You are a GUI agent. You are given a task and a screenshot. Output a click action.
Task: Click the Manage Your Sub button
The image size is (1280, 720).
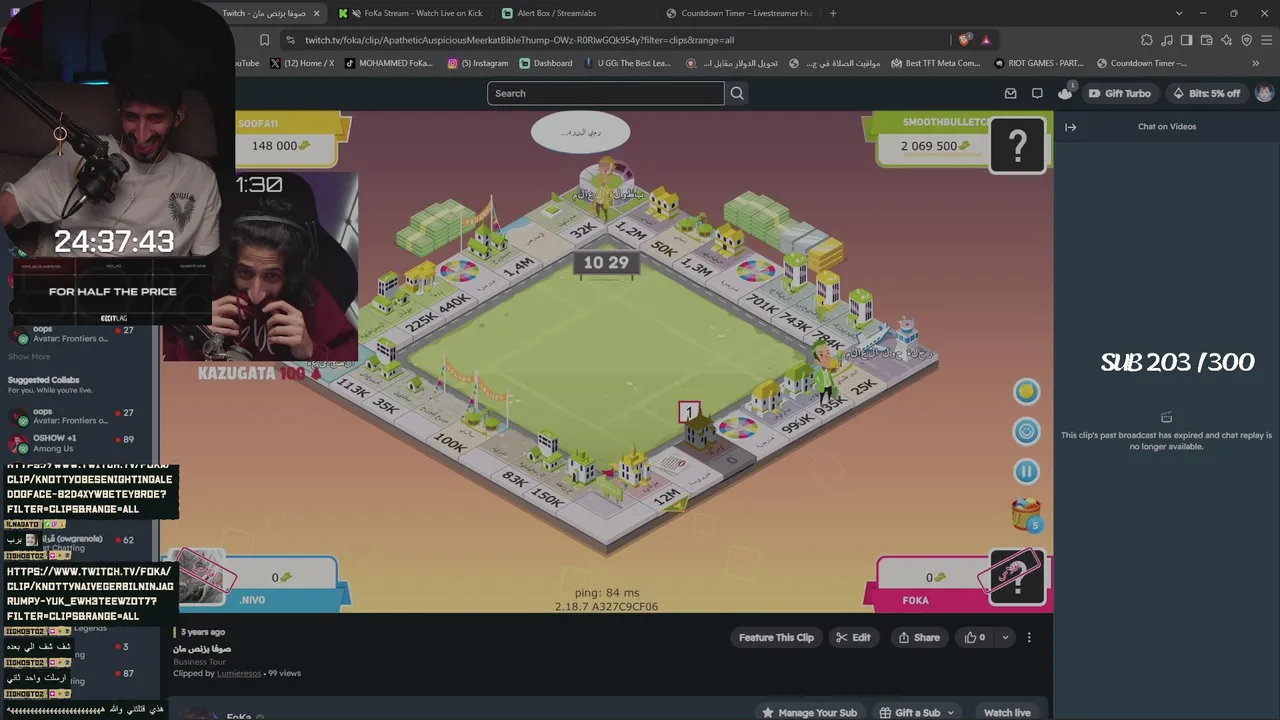(x=809, y=712)
